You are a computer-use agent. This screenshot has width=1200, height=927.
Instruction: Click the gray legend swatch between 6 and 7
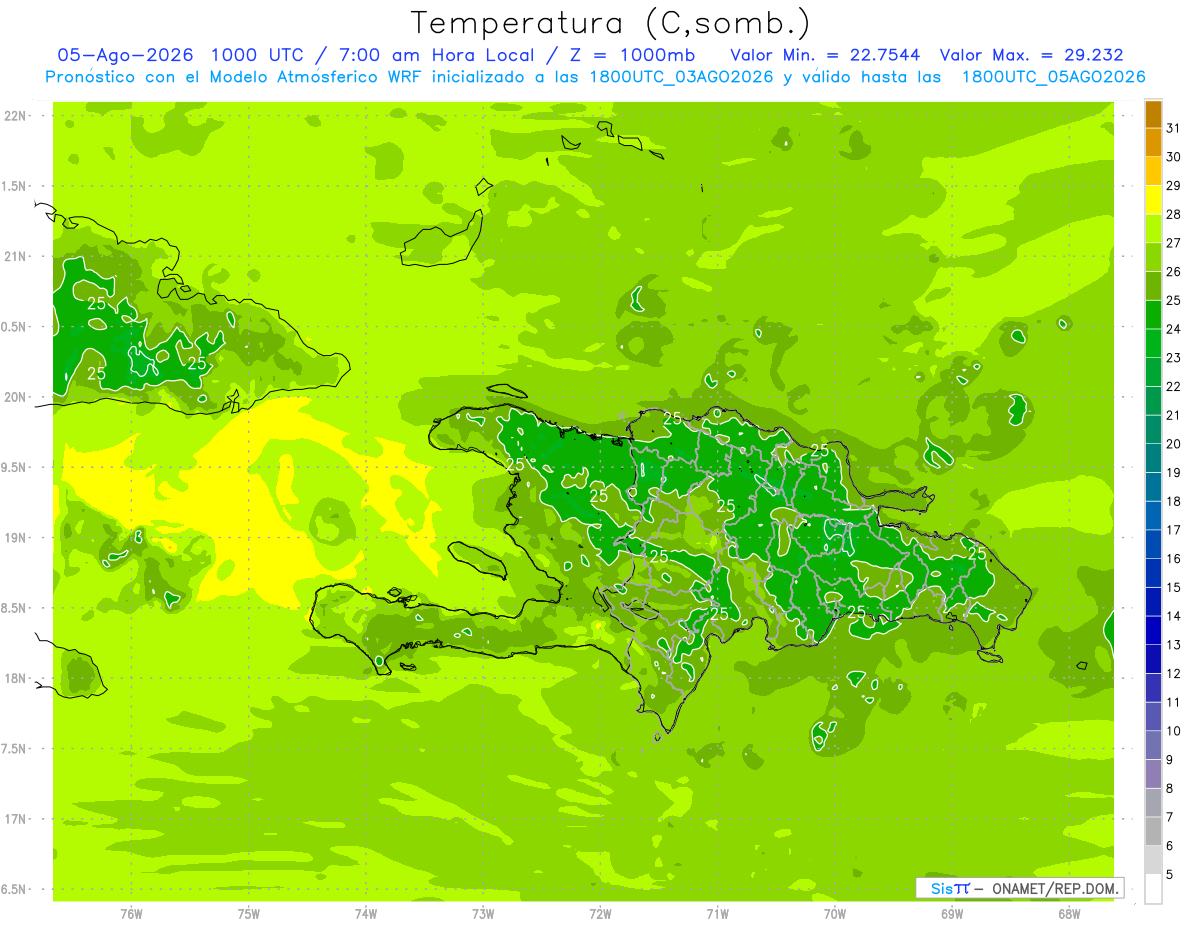click(x=1153, y=832)
